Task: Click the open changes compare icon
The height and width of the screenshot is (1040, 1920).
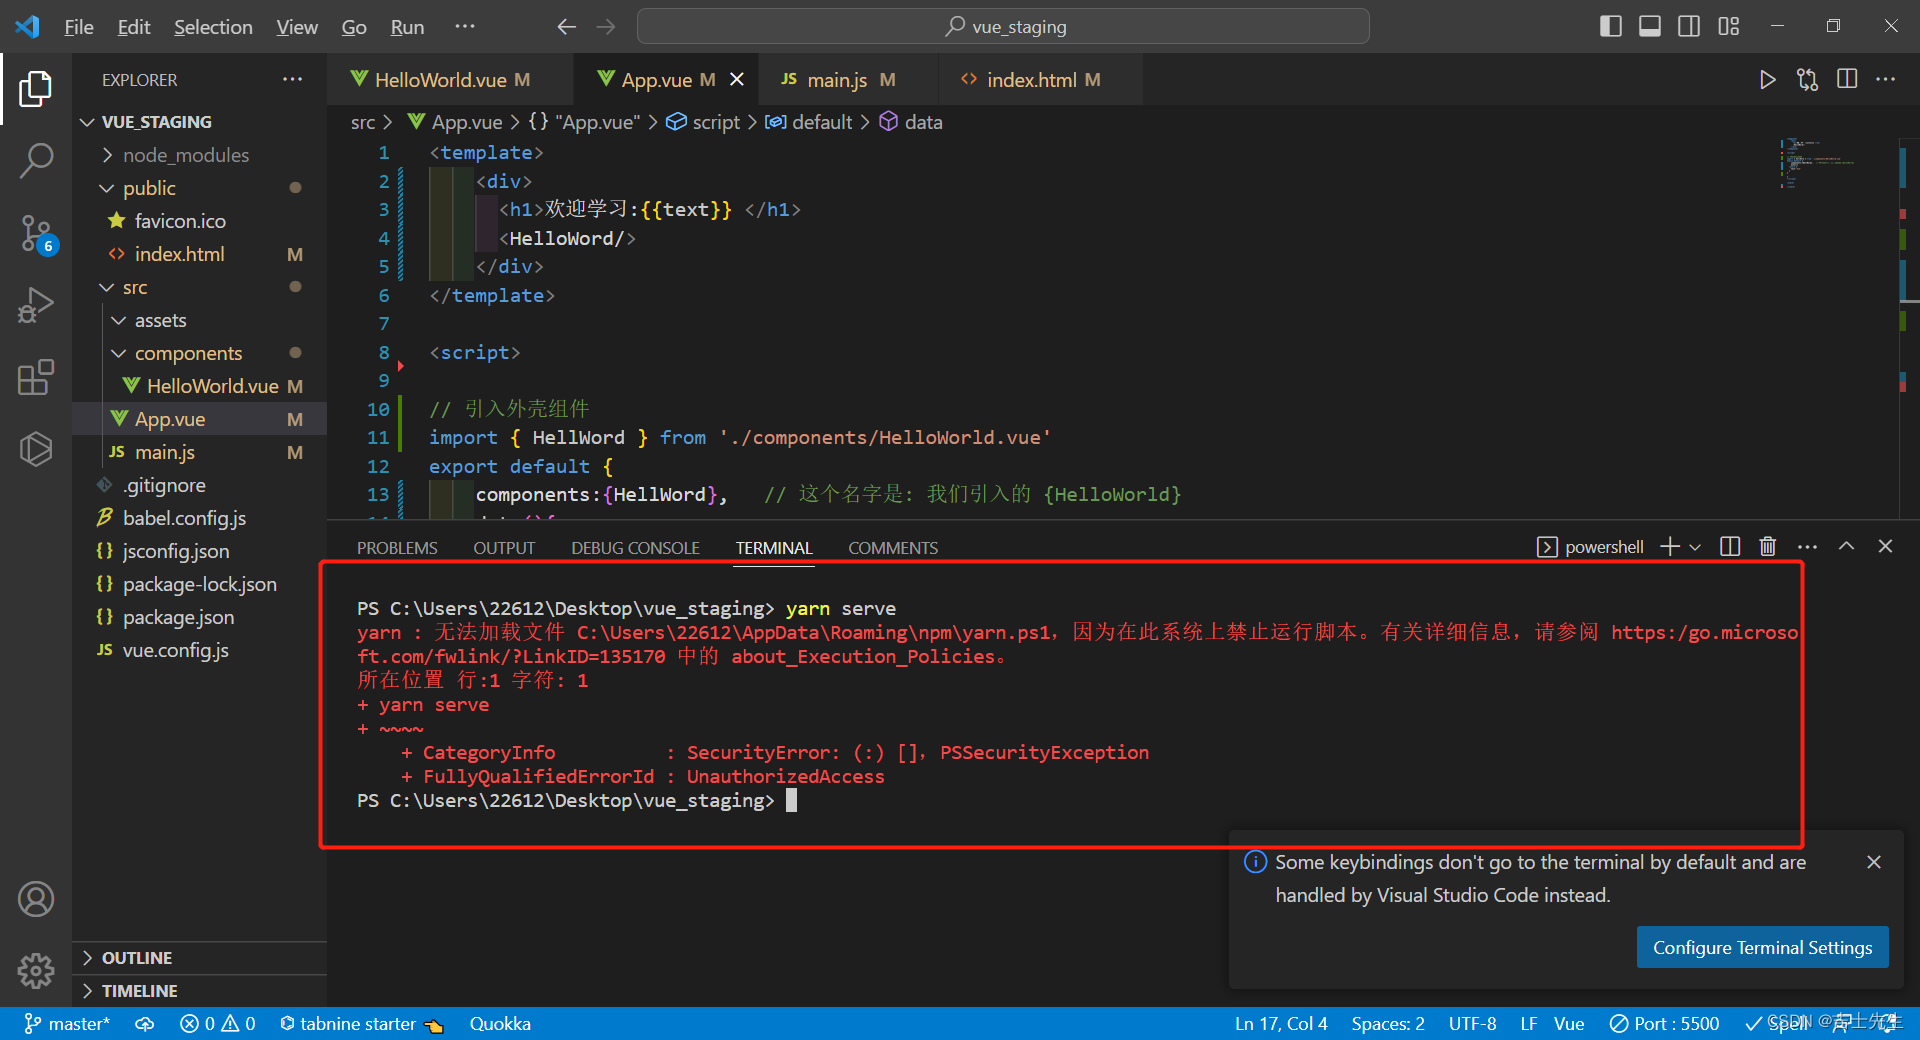Action: [x=1807, y=80]
